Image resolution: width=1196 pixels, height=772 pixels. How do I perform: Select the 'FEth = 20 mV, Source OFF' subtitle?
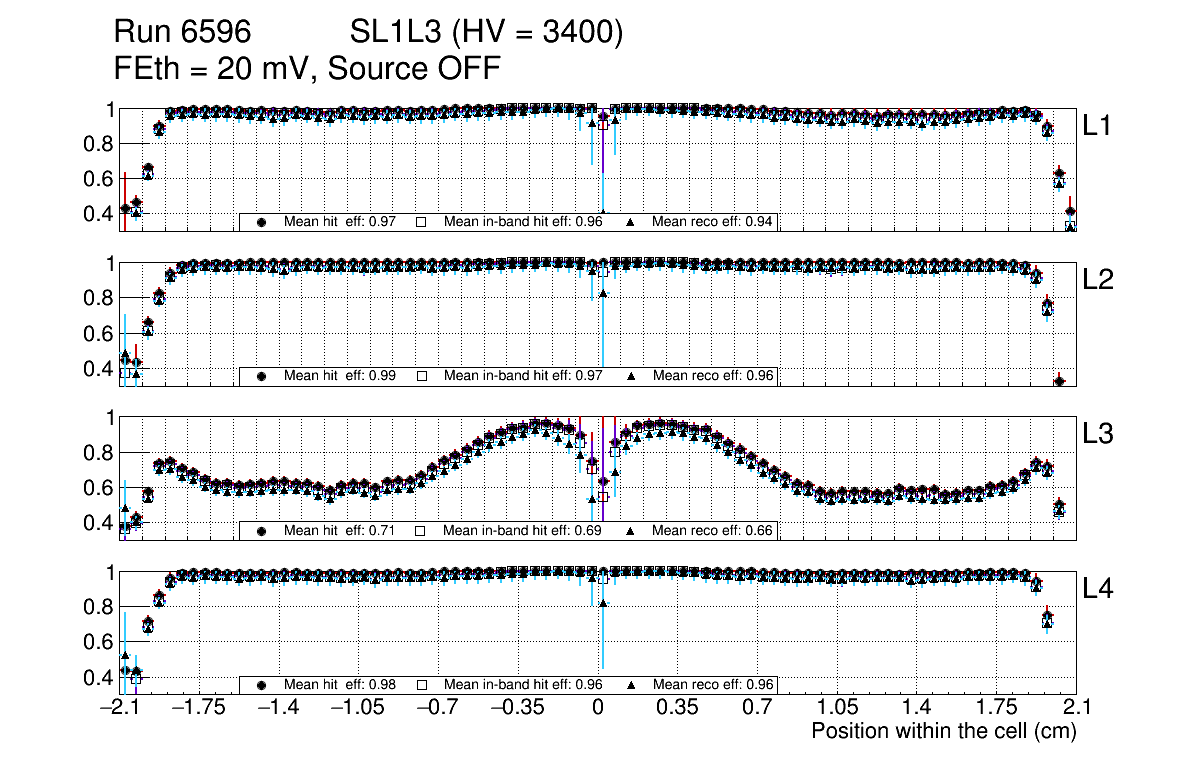pos(307,68)
